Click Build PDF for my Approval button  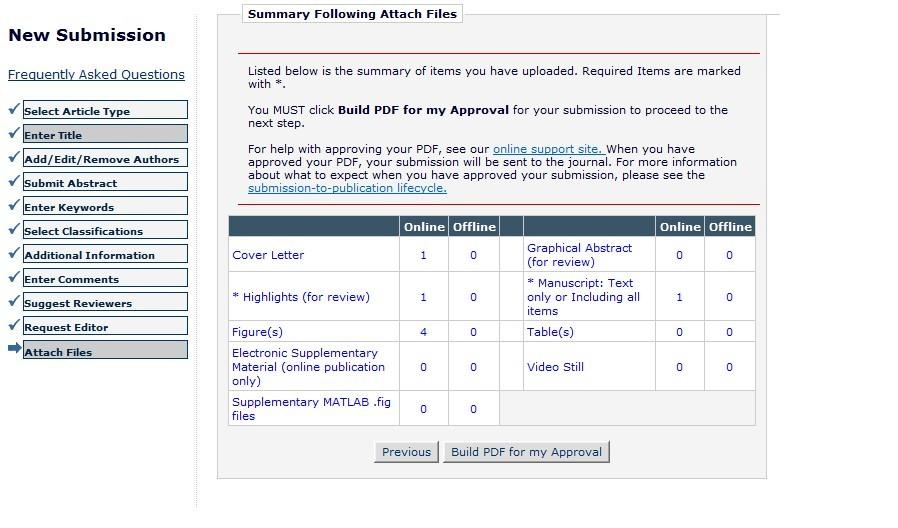coord(526,452)
